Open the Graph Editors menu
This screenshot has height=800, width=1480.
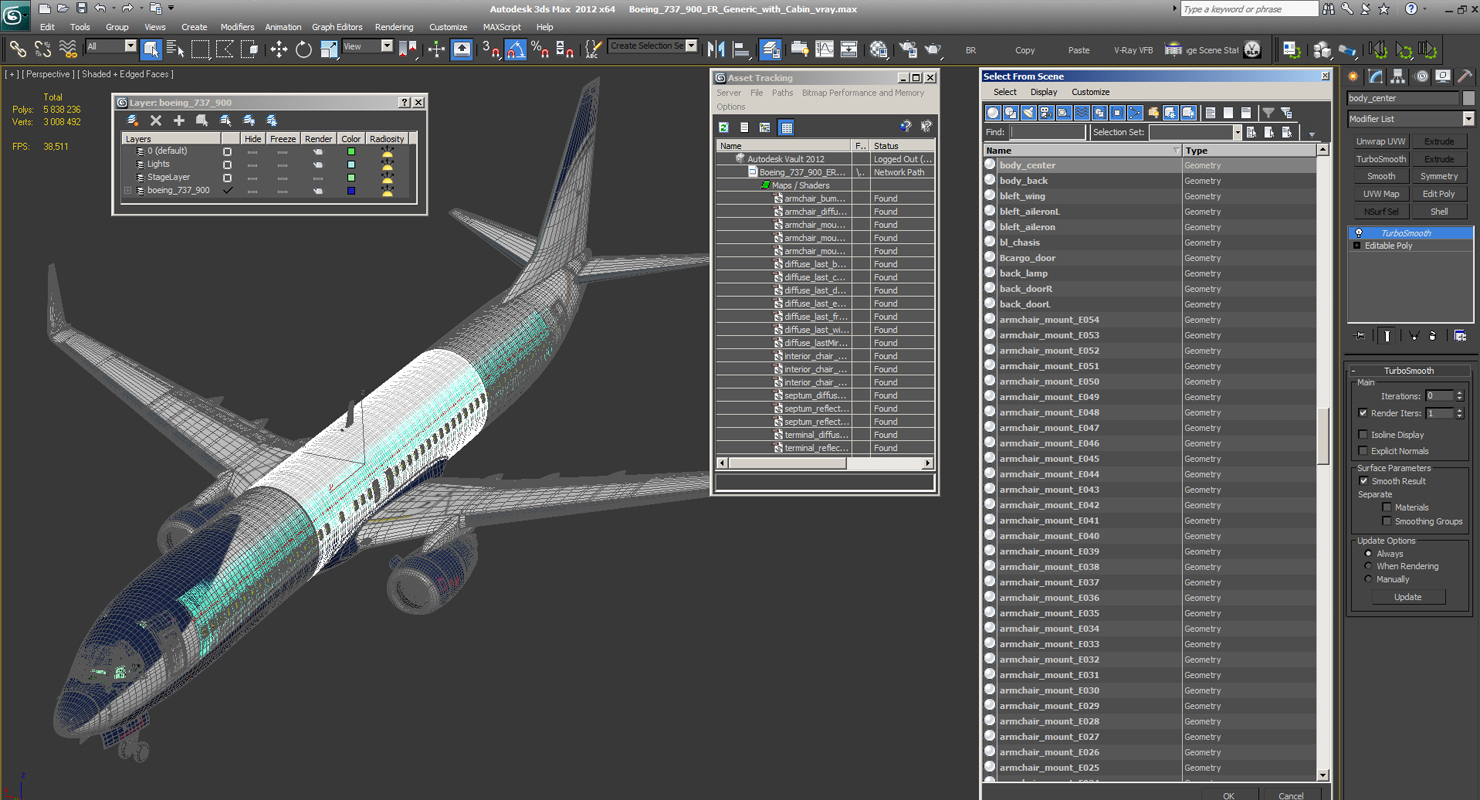pyautogui.click(x=337, y=27)
